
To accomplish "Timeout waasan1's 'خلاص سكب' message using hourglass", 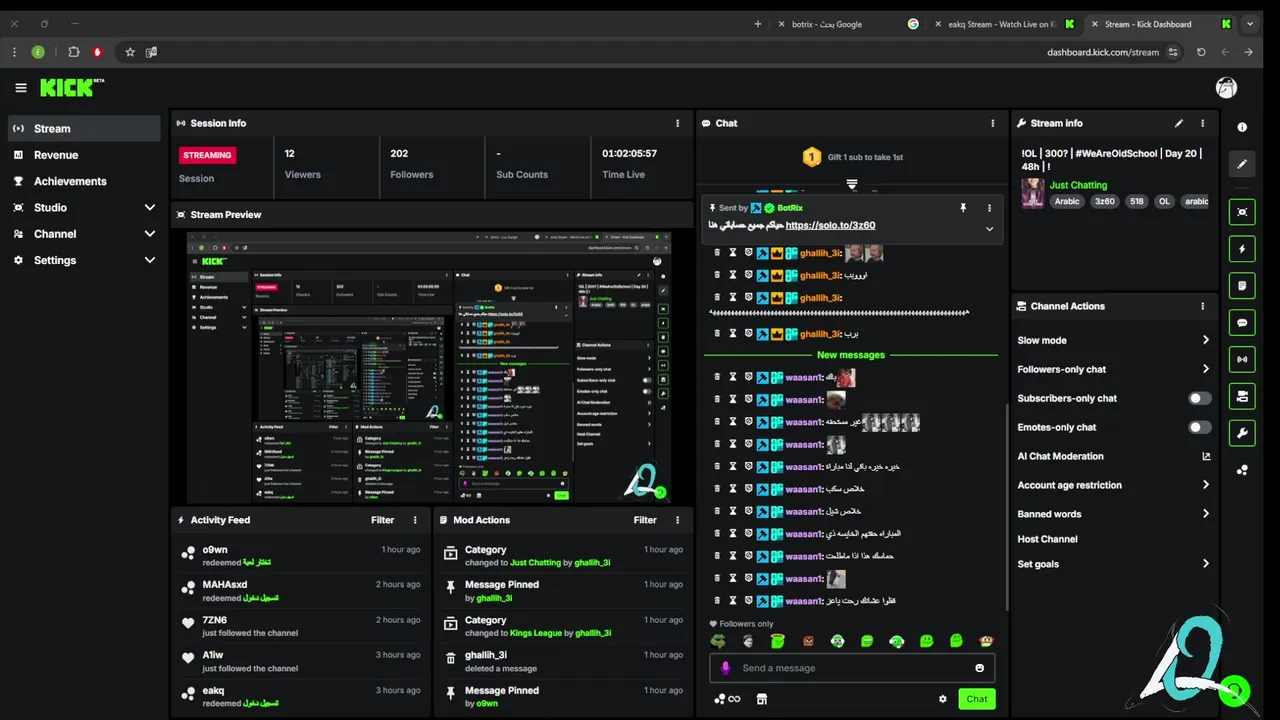I will click(732, 489).
